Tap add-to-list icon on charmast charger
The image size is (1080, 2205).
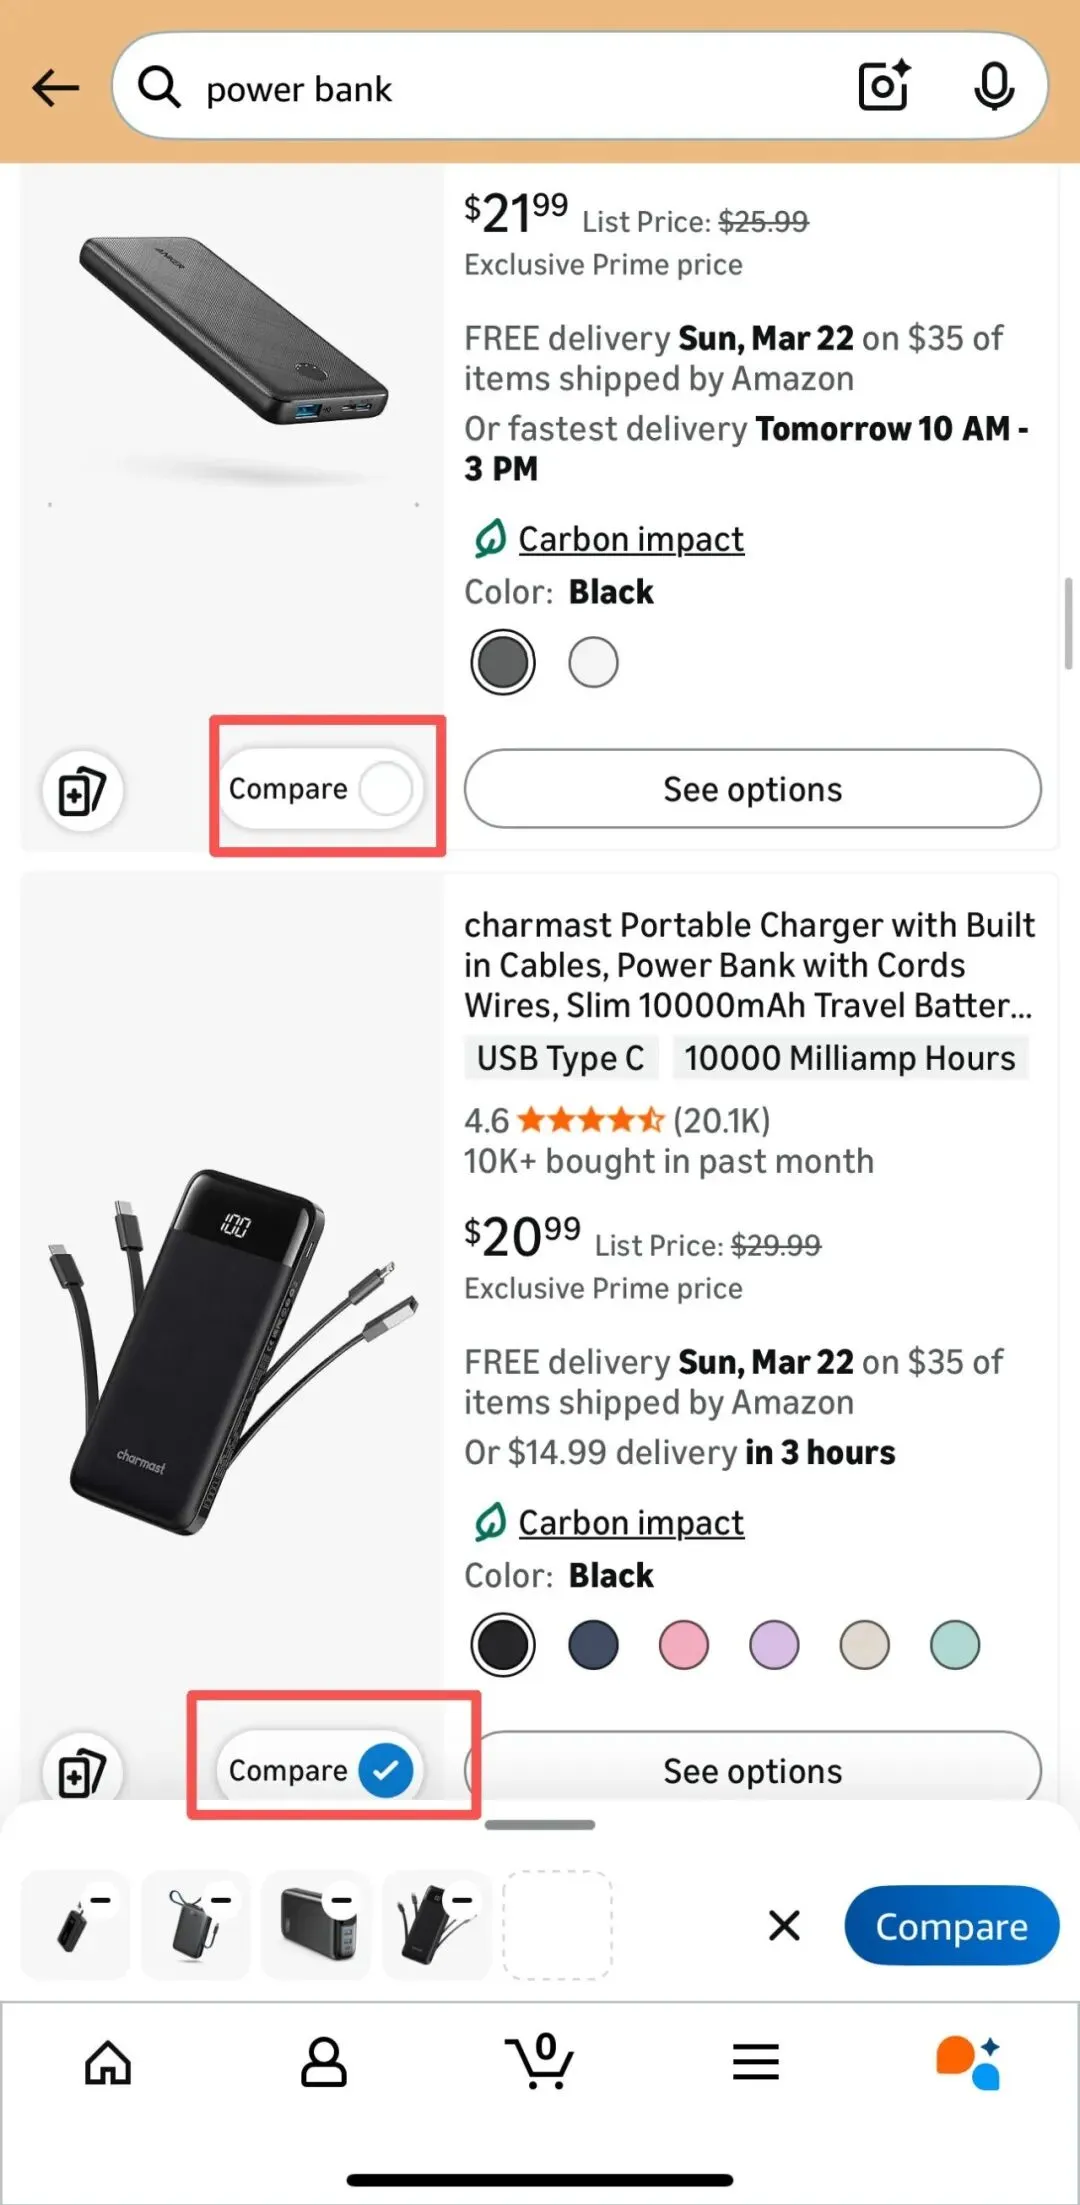point(82,1772)
